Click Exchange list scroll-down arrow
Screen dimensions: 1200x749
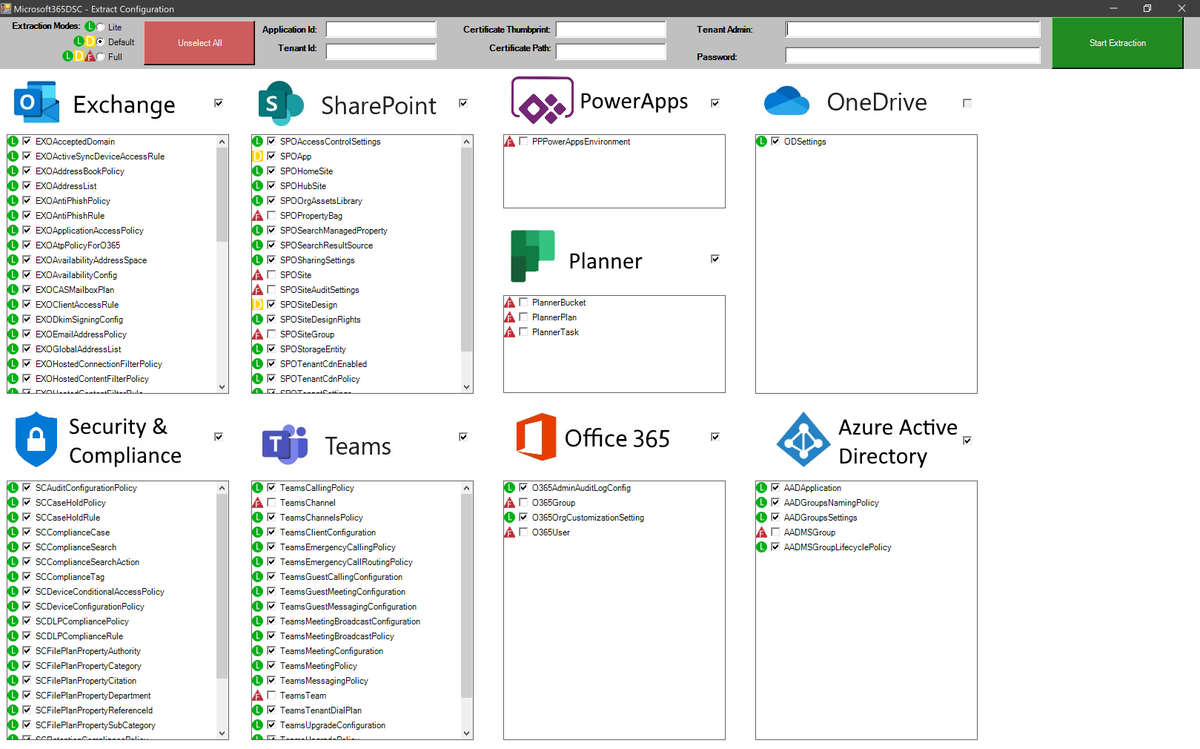[x=222, y=387]
